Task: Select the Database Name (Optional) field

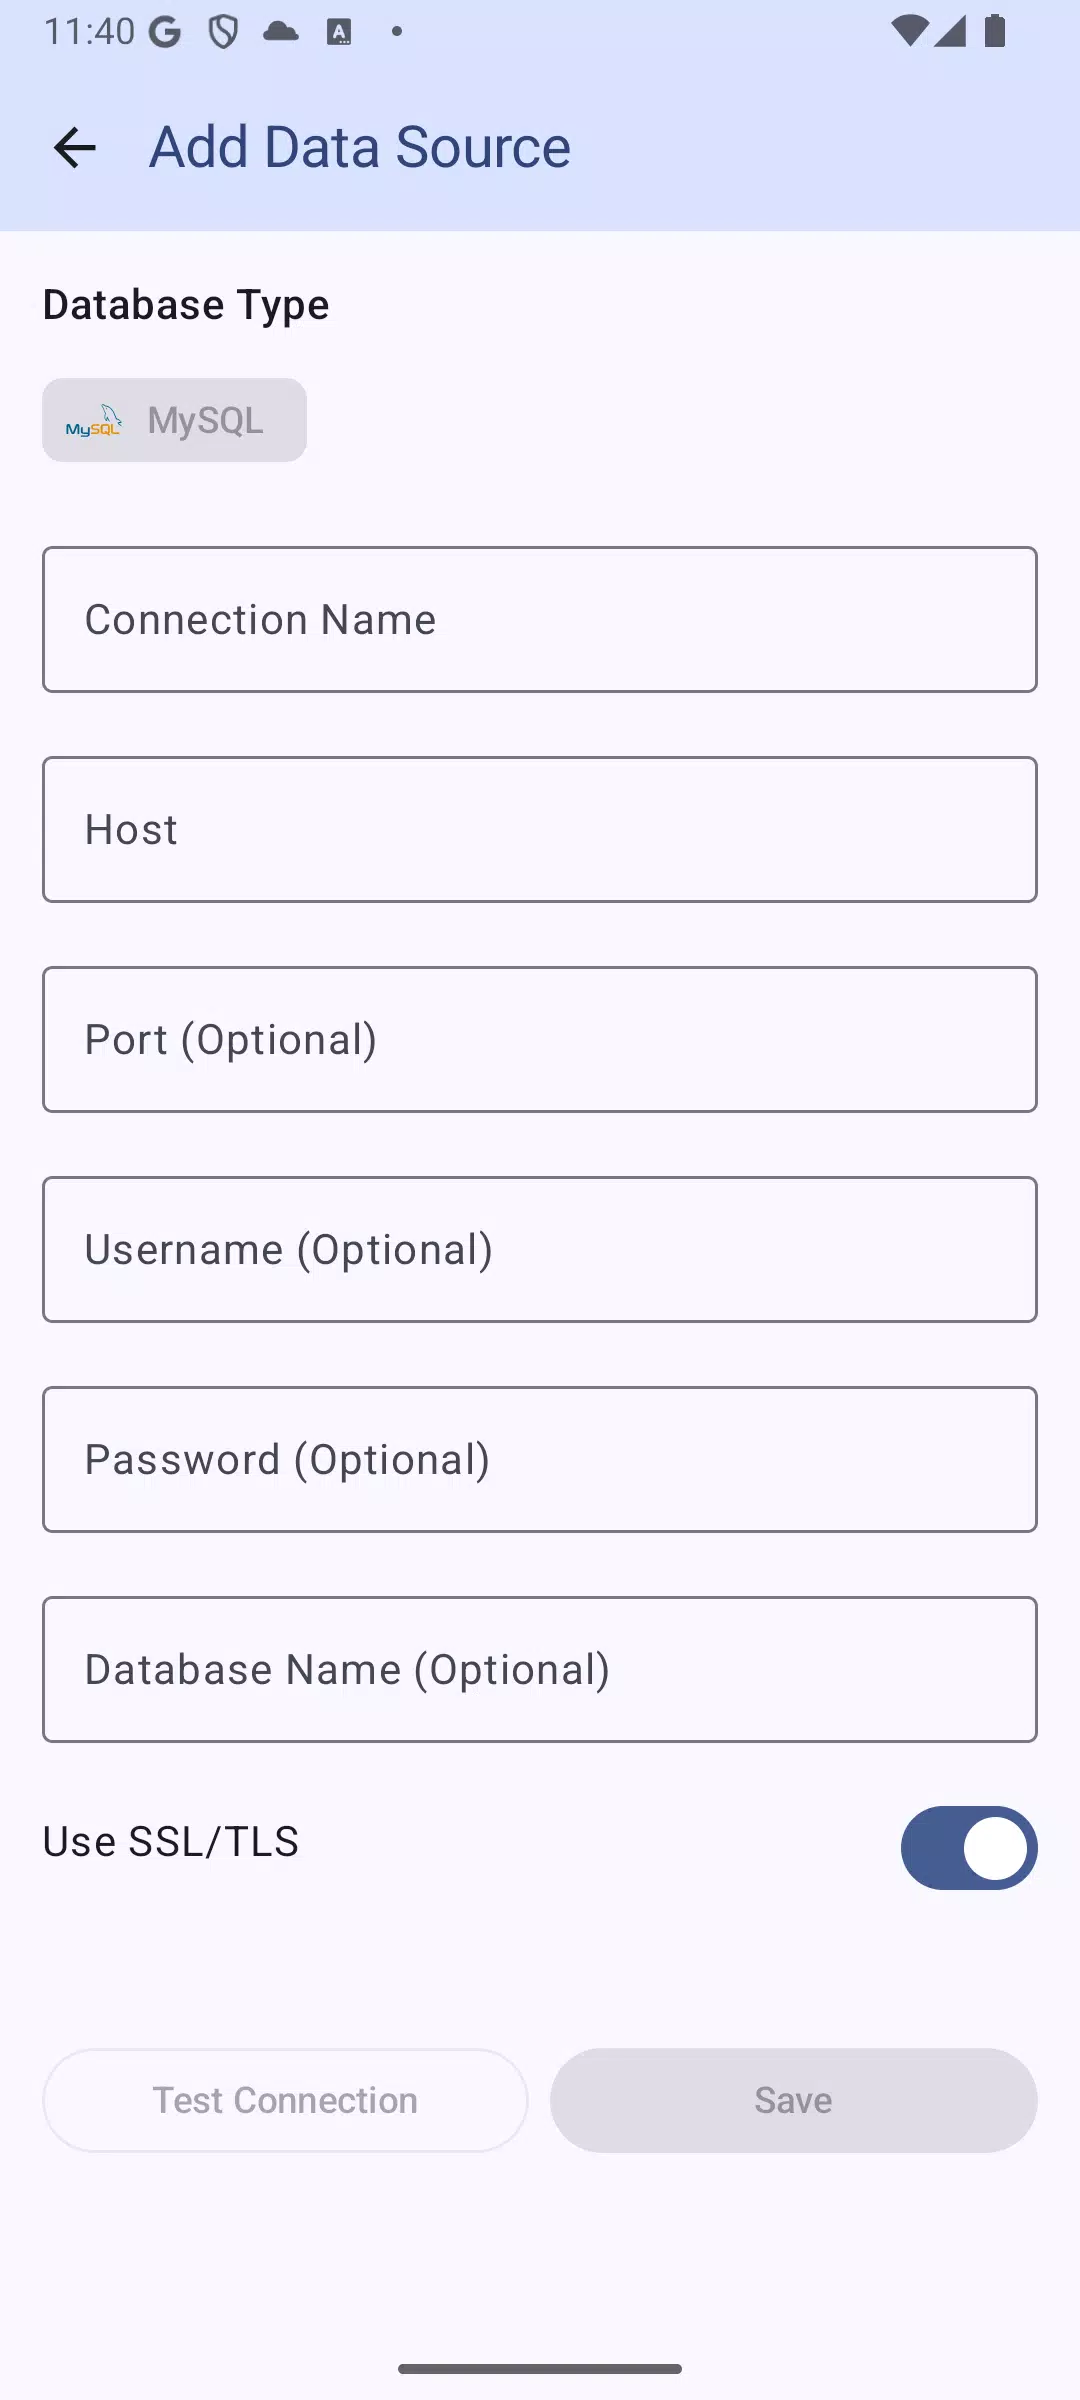Action: pos(540,1669)
